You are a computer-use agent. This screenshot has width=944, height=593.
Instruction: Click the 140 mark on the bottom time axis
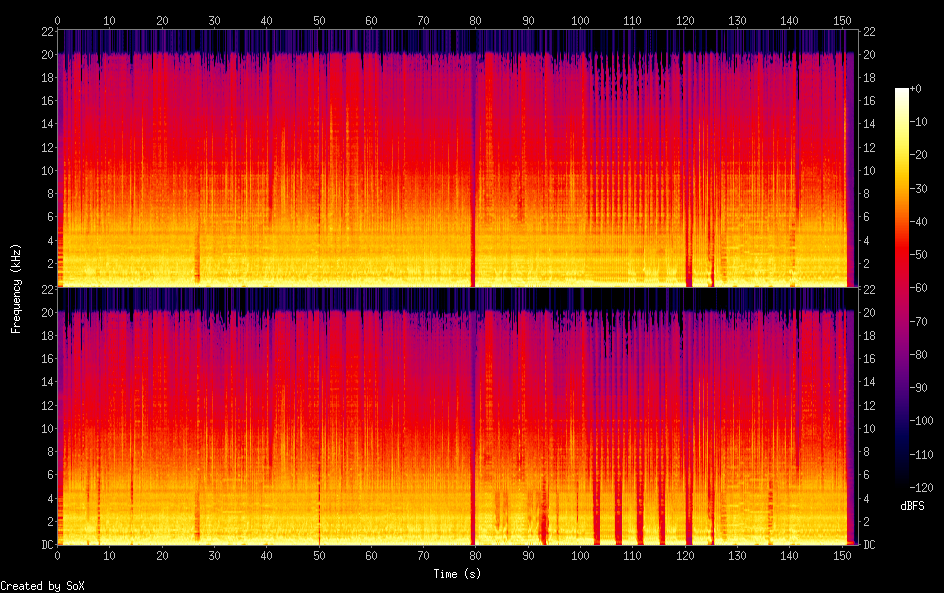[x=790, y=555]
